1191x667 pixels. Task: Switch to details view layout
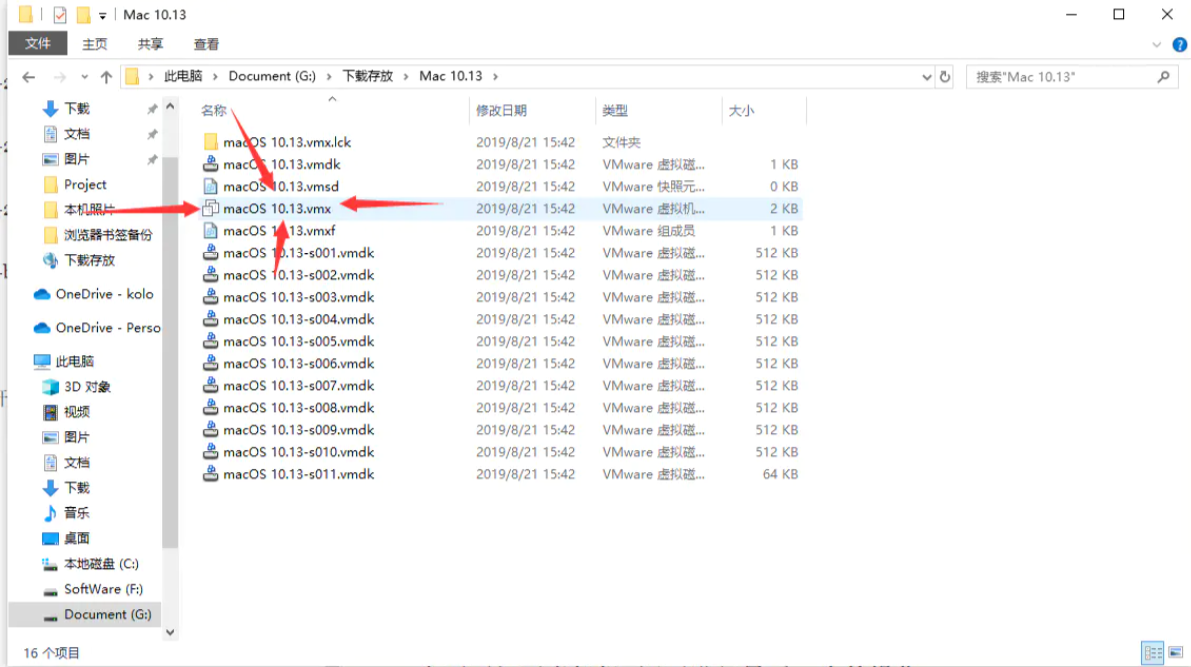pos(1152,653)
